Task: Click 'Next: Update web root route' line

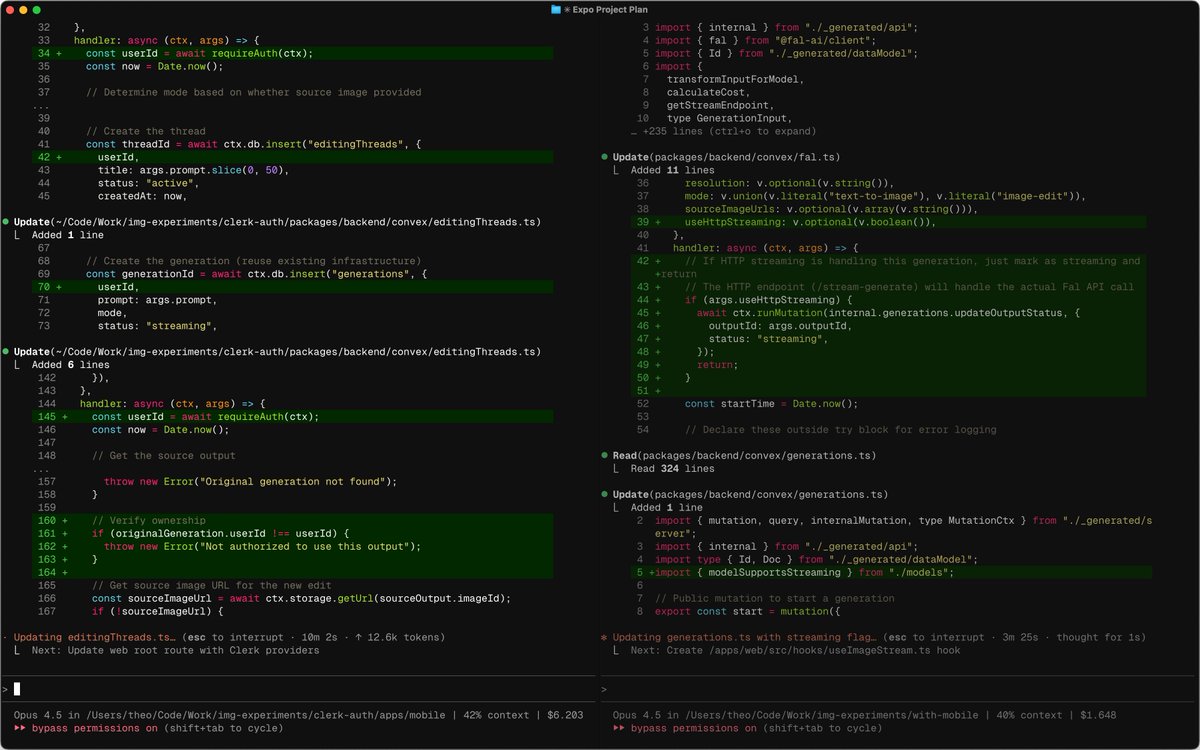Action: [x=175, y=650]
